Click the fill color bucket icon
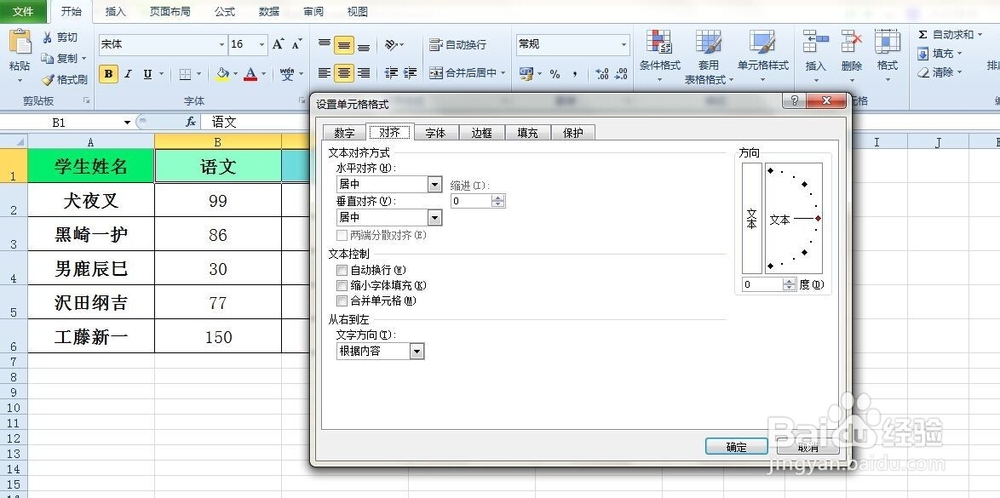Viewport: 1000px width, 498px height. click(x=222, y=74)
